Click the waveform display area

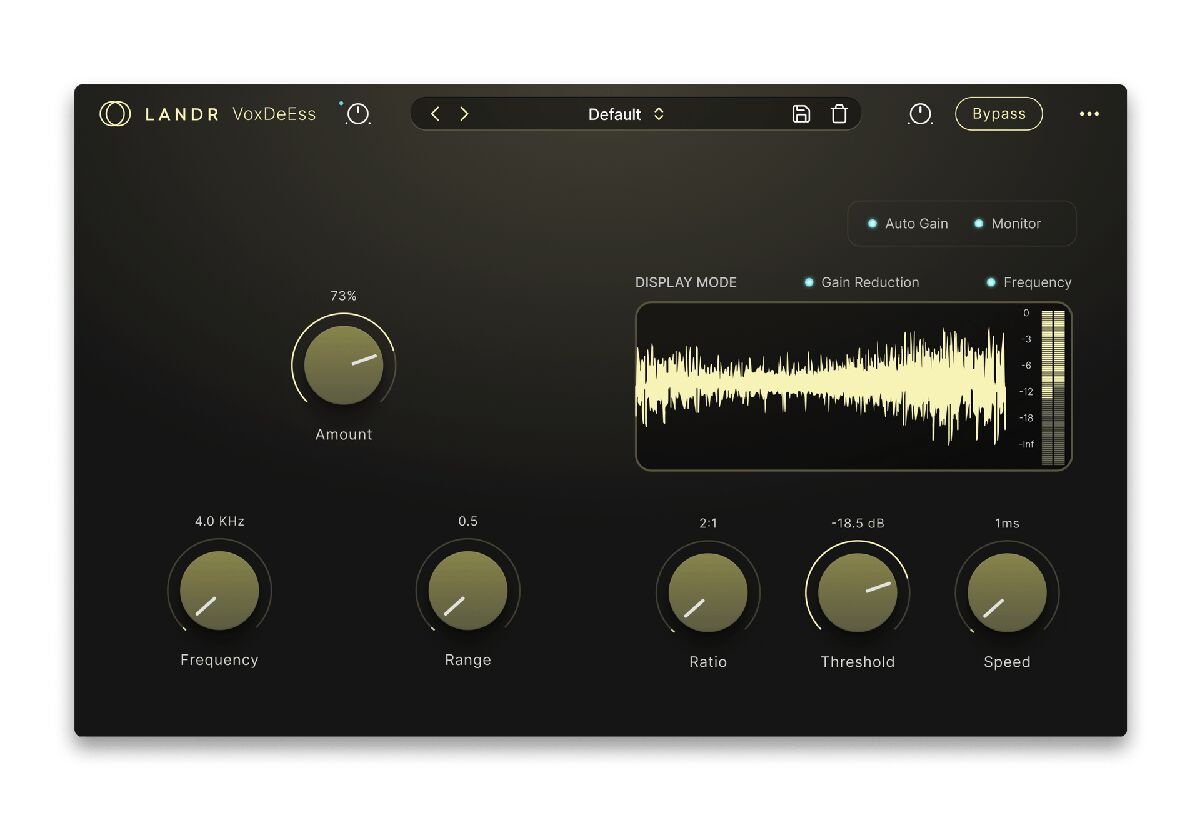(822, 387)
